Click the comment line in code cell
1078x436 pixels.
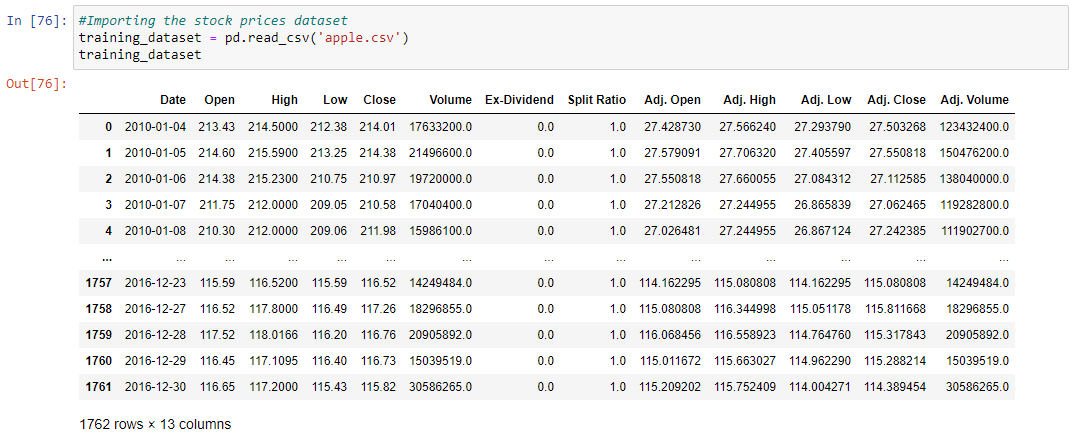[213, 21]
